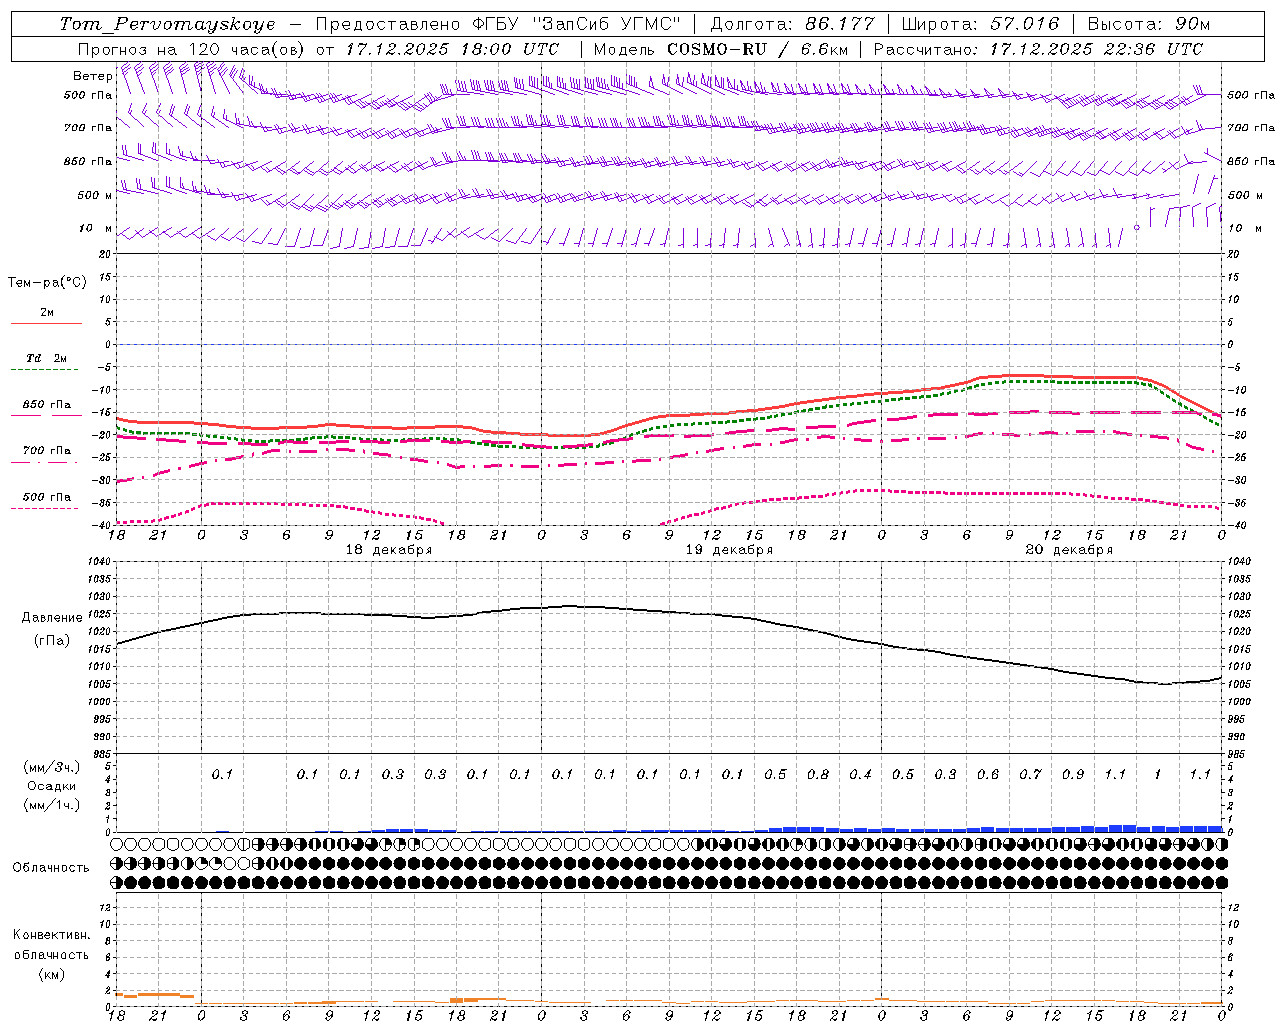This screenshot has width=1280, height=1024.
Task: Click the '1040' value on left pressure axis
Action: [x=100, y=562]
